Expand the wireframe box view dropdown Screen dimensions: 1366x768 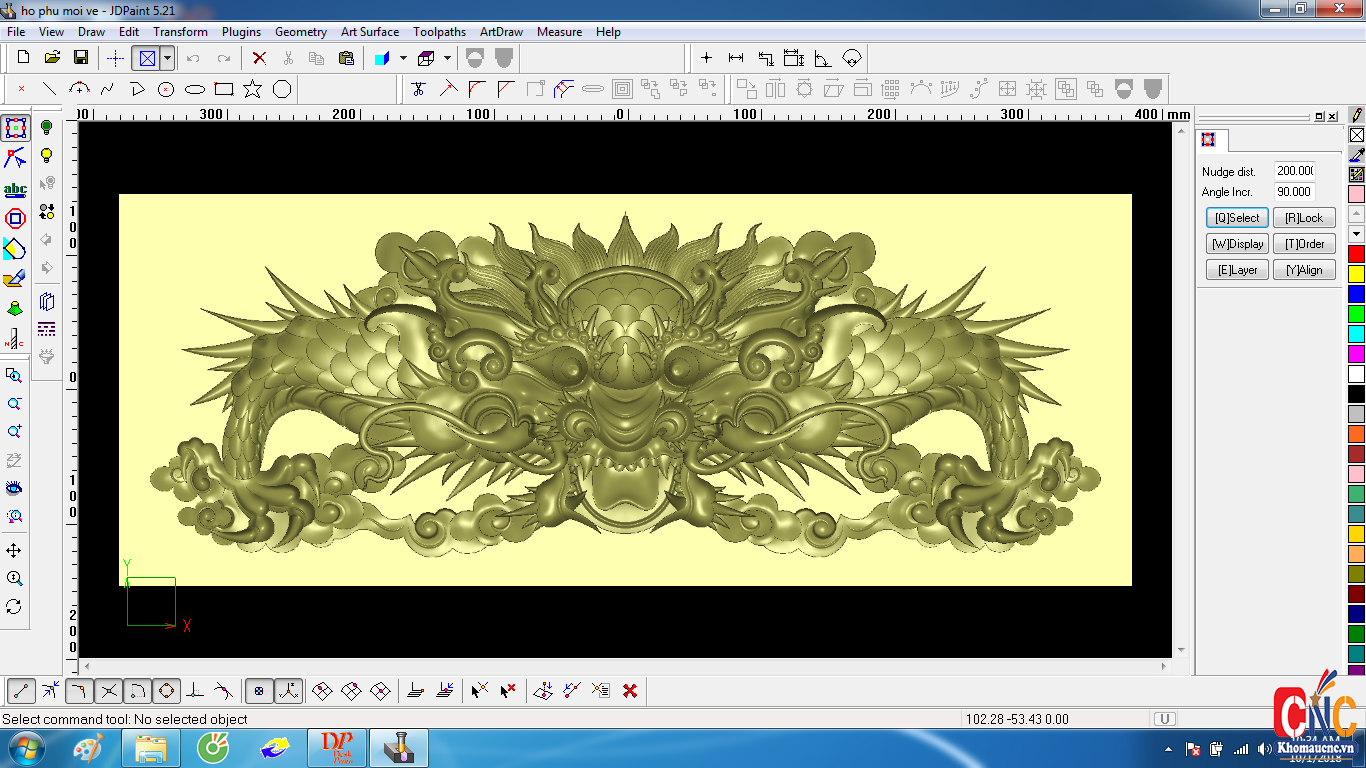[447, 58]
